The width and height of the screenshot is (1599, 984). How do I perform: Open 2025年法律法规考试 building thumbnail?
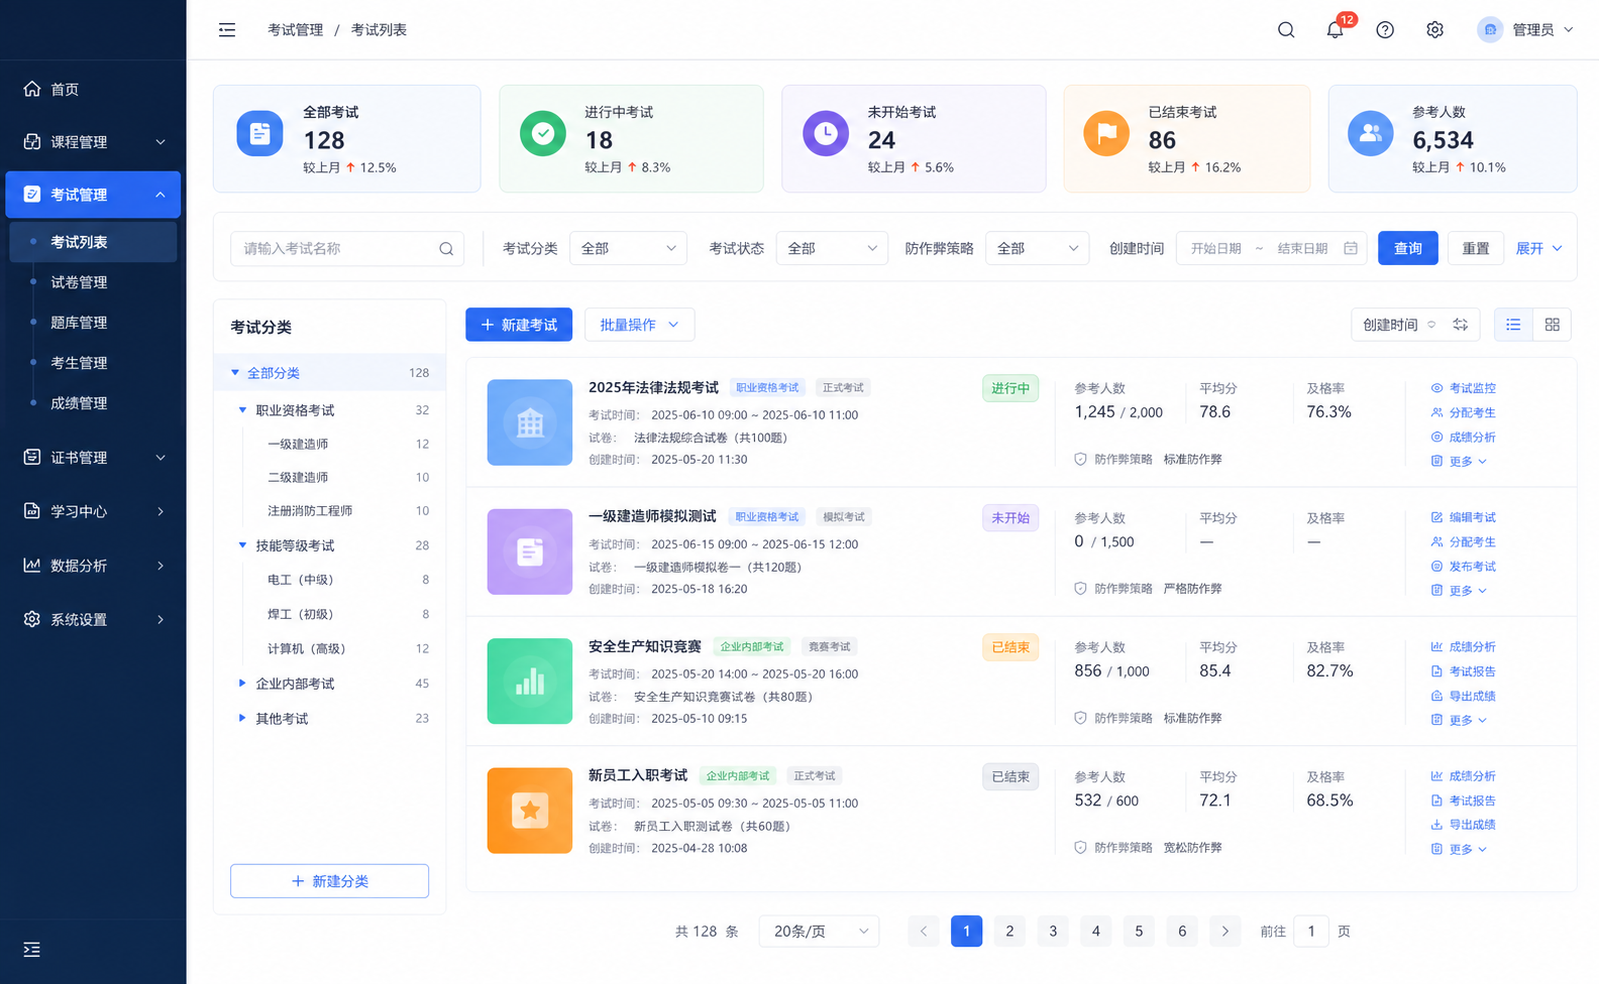530,422
